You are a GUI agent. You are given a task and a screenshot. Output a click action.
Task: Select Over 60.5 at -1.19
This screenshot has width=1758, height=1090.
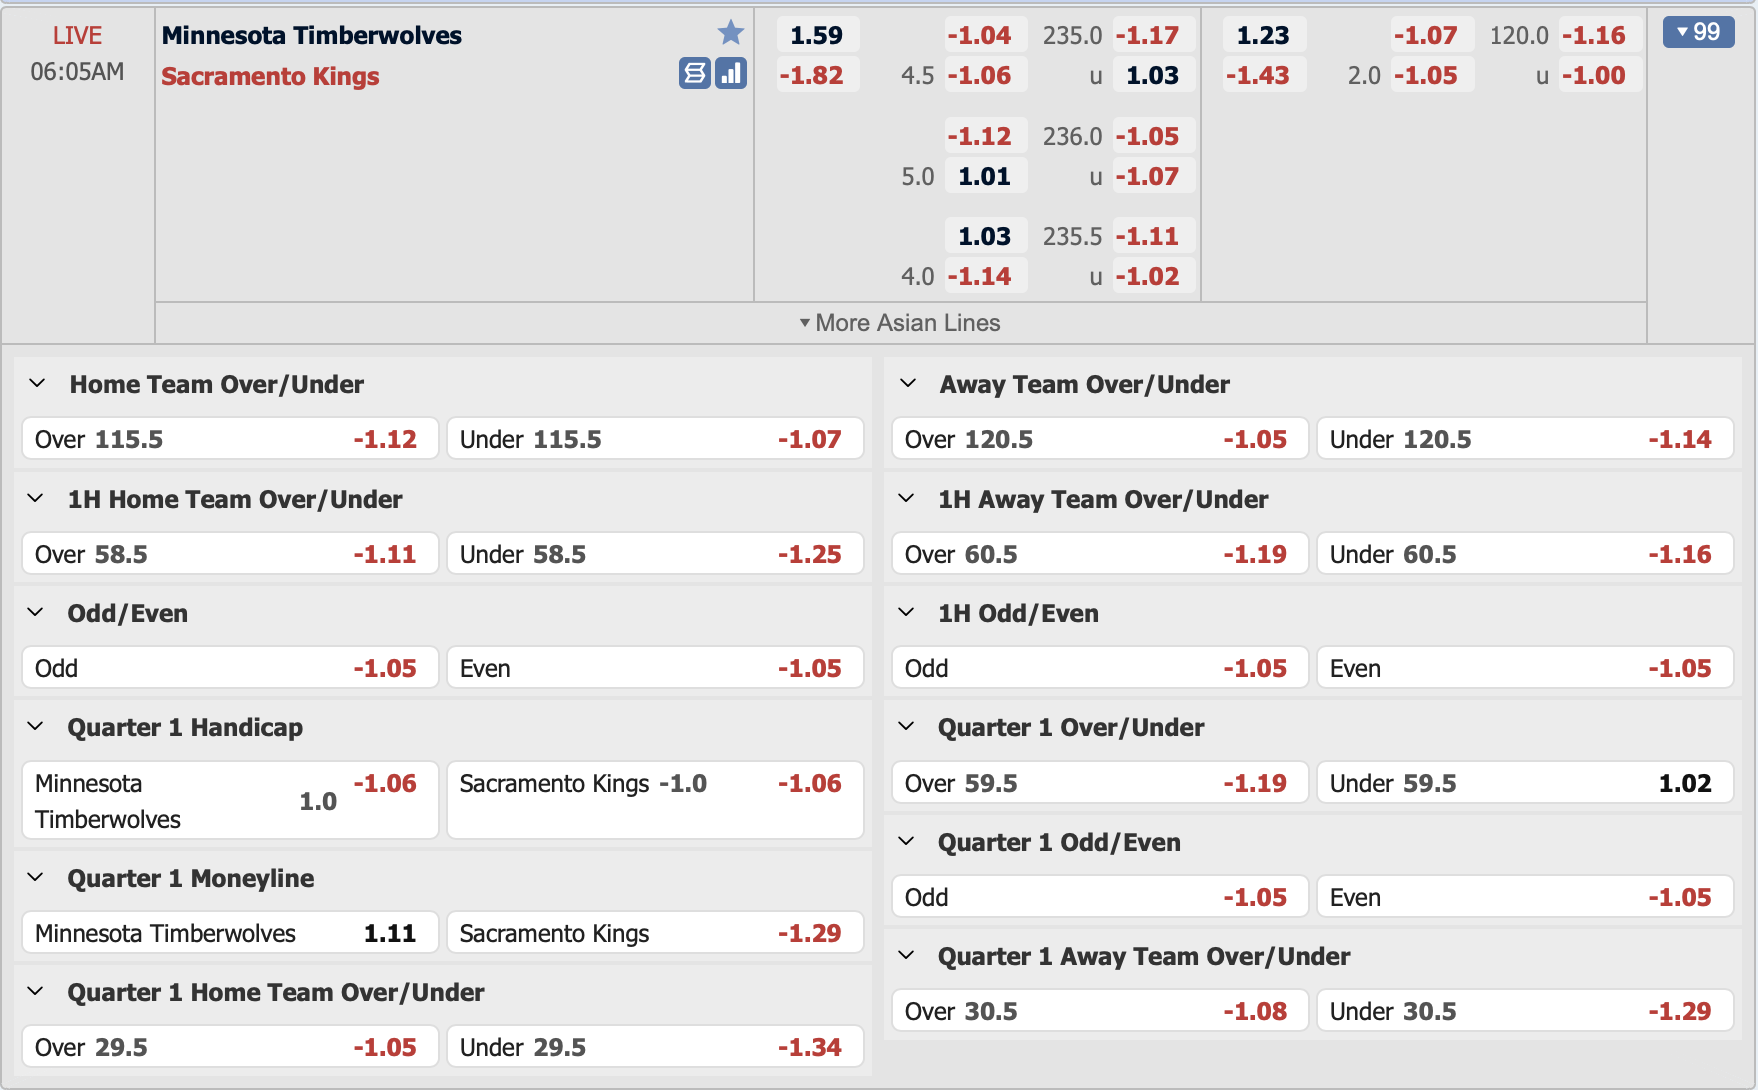point(1100,554)
